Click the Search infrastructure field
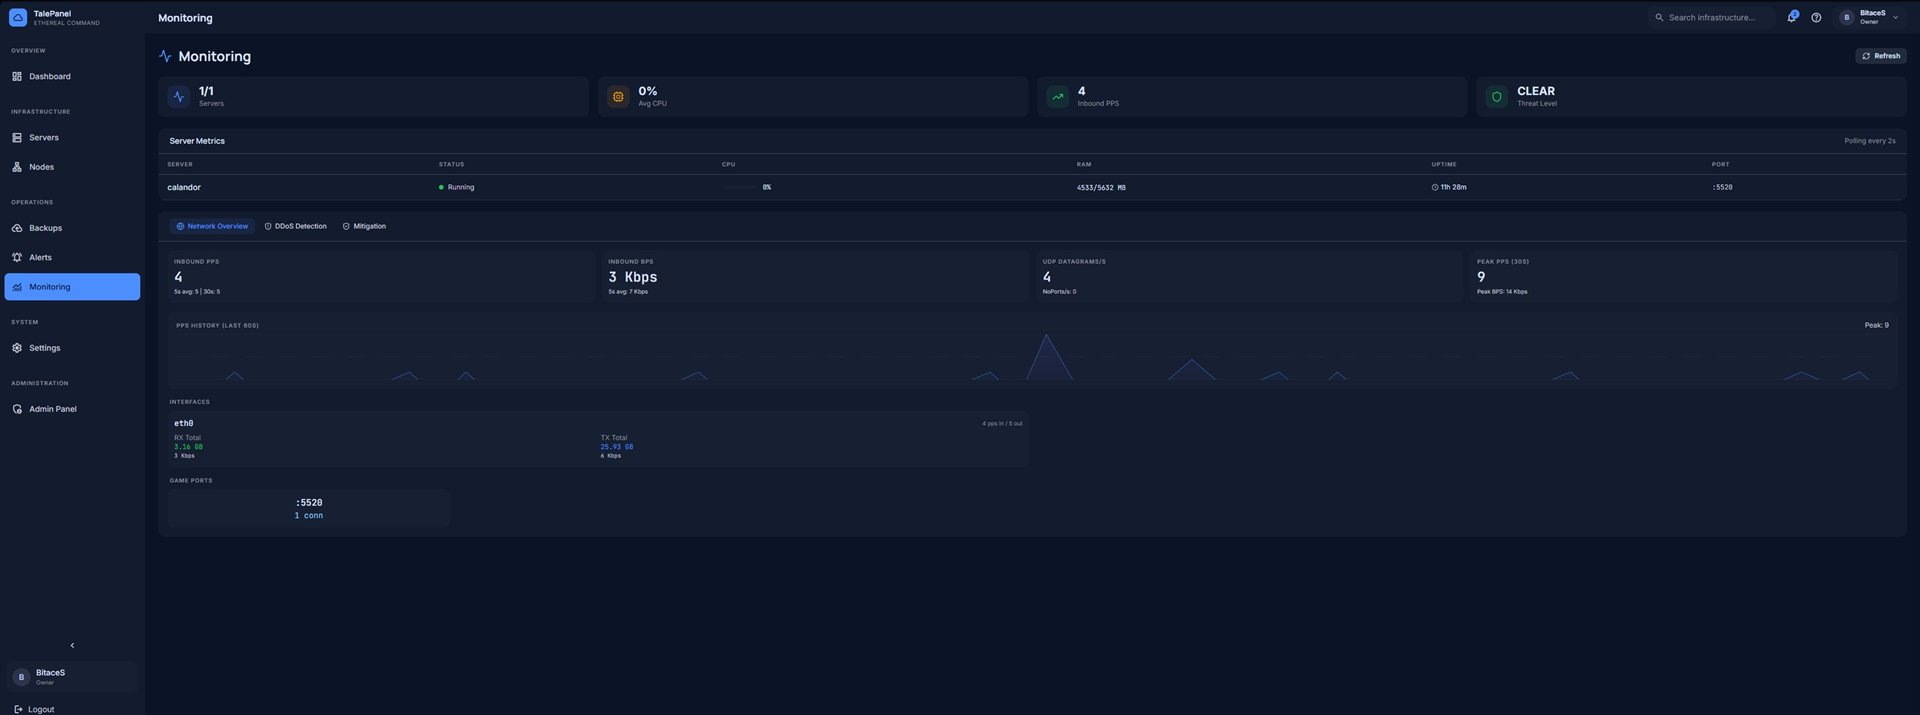 click(x=1711, y=17)
